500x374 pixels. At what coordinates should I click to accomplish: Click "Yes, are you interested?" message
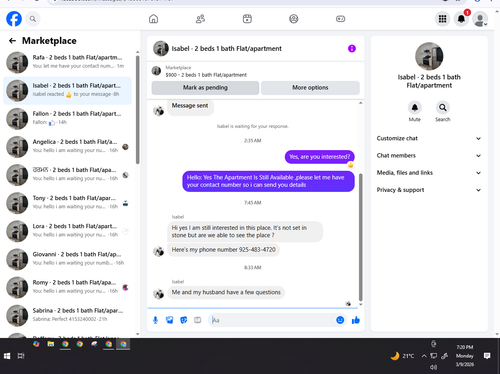pyautogui.click(x=319, y=157)
